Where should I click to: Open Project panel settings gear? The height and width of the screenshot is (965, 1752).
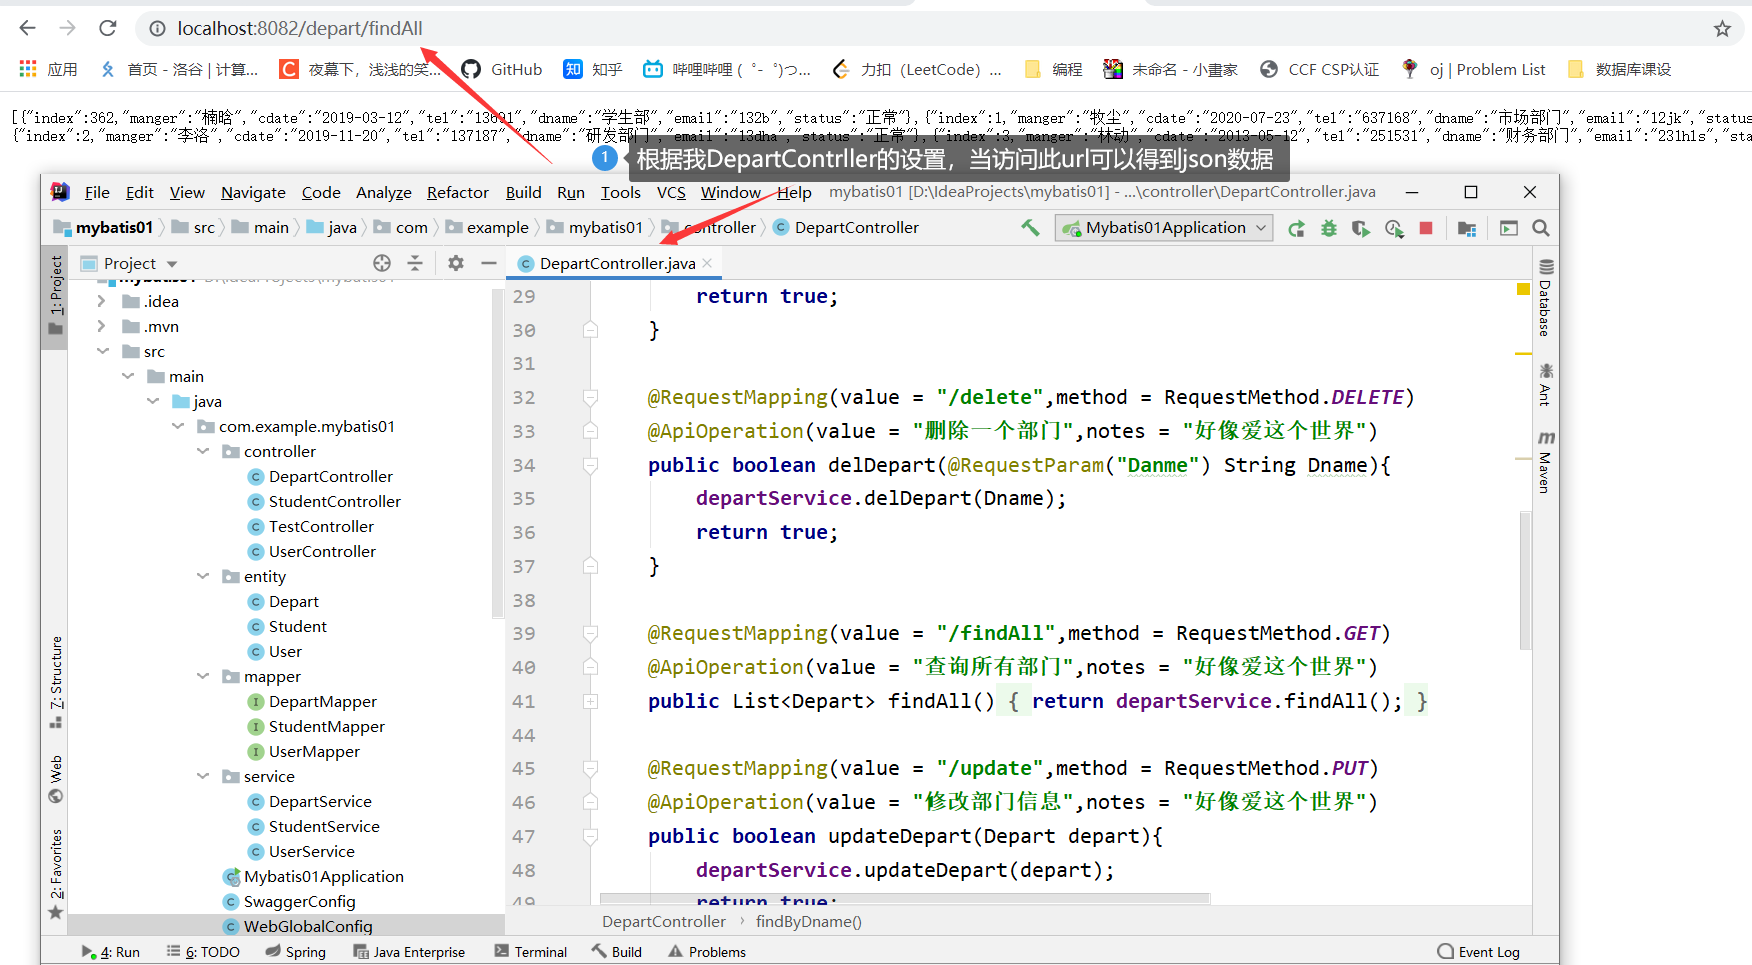[455, 262]
